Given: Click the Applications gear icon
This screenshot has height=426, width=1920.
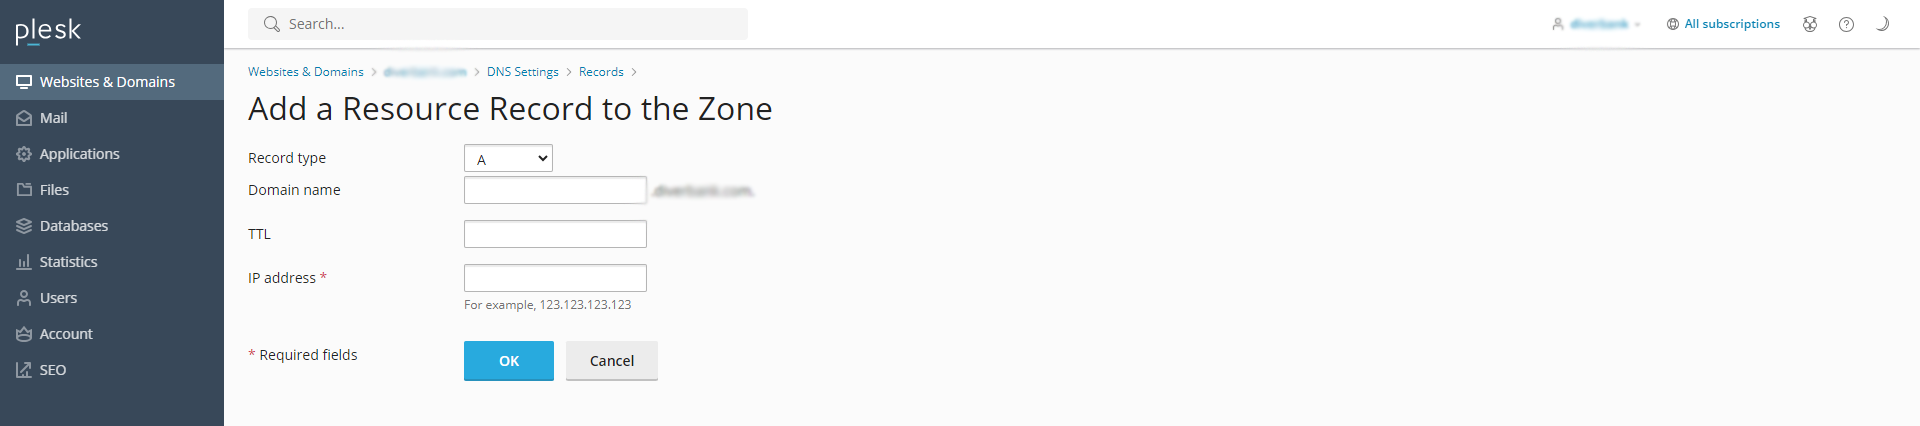Looking at the screenshot, I should [24, 154].
